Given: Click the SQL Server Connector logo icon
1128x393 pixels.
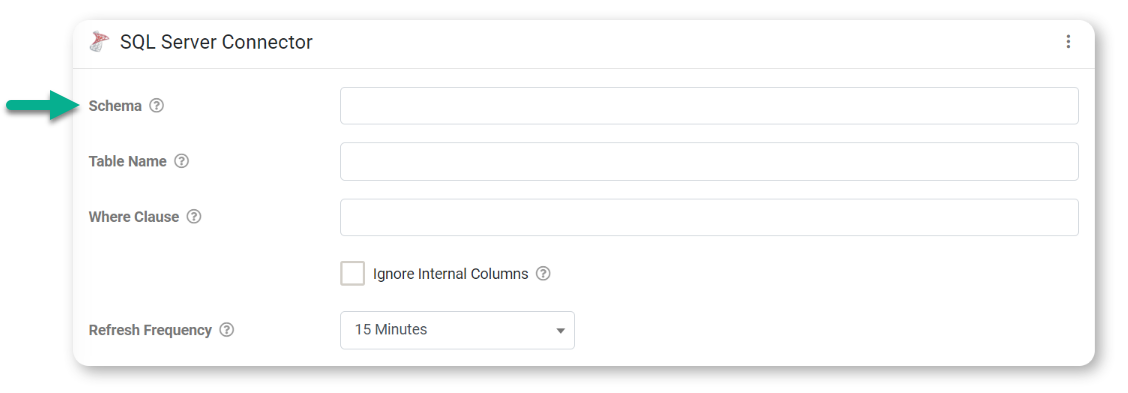Looking at the screenshot, I should click(99, 42).
